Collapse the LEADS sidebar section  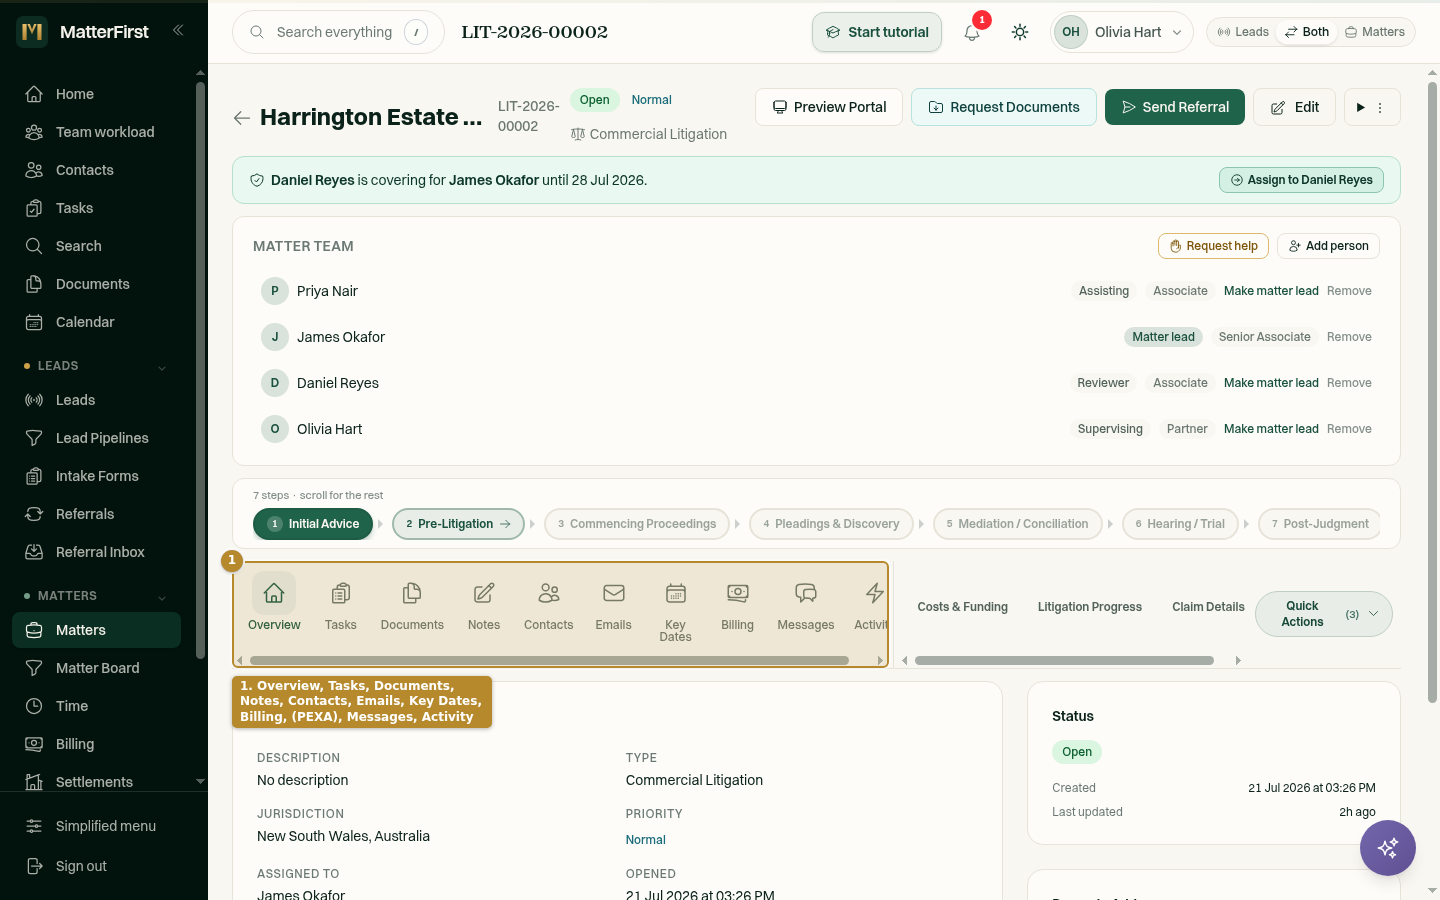point(162,367)
